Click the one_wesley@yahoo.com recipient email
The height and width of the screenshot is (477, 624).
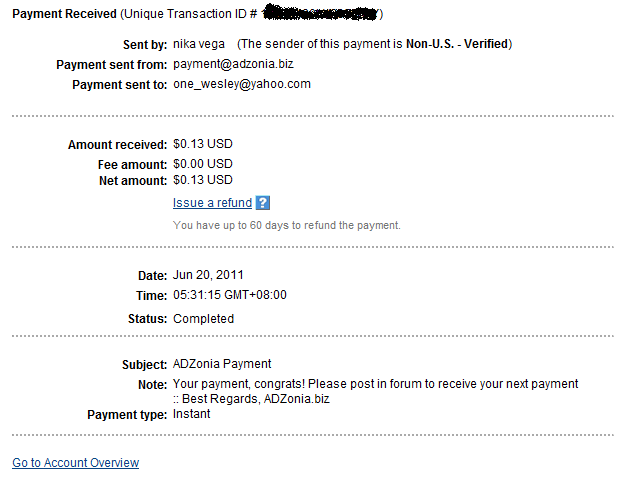242,84
